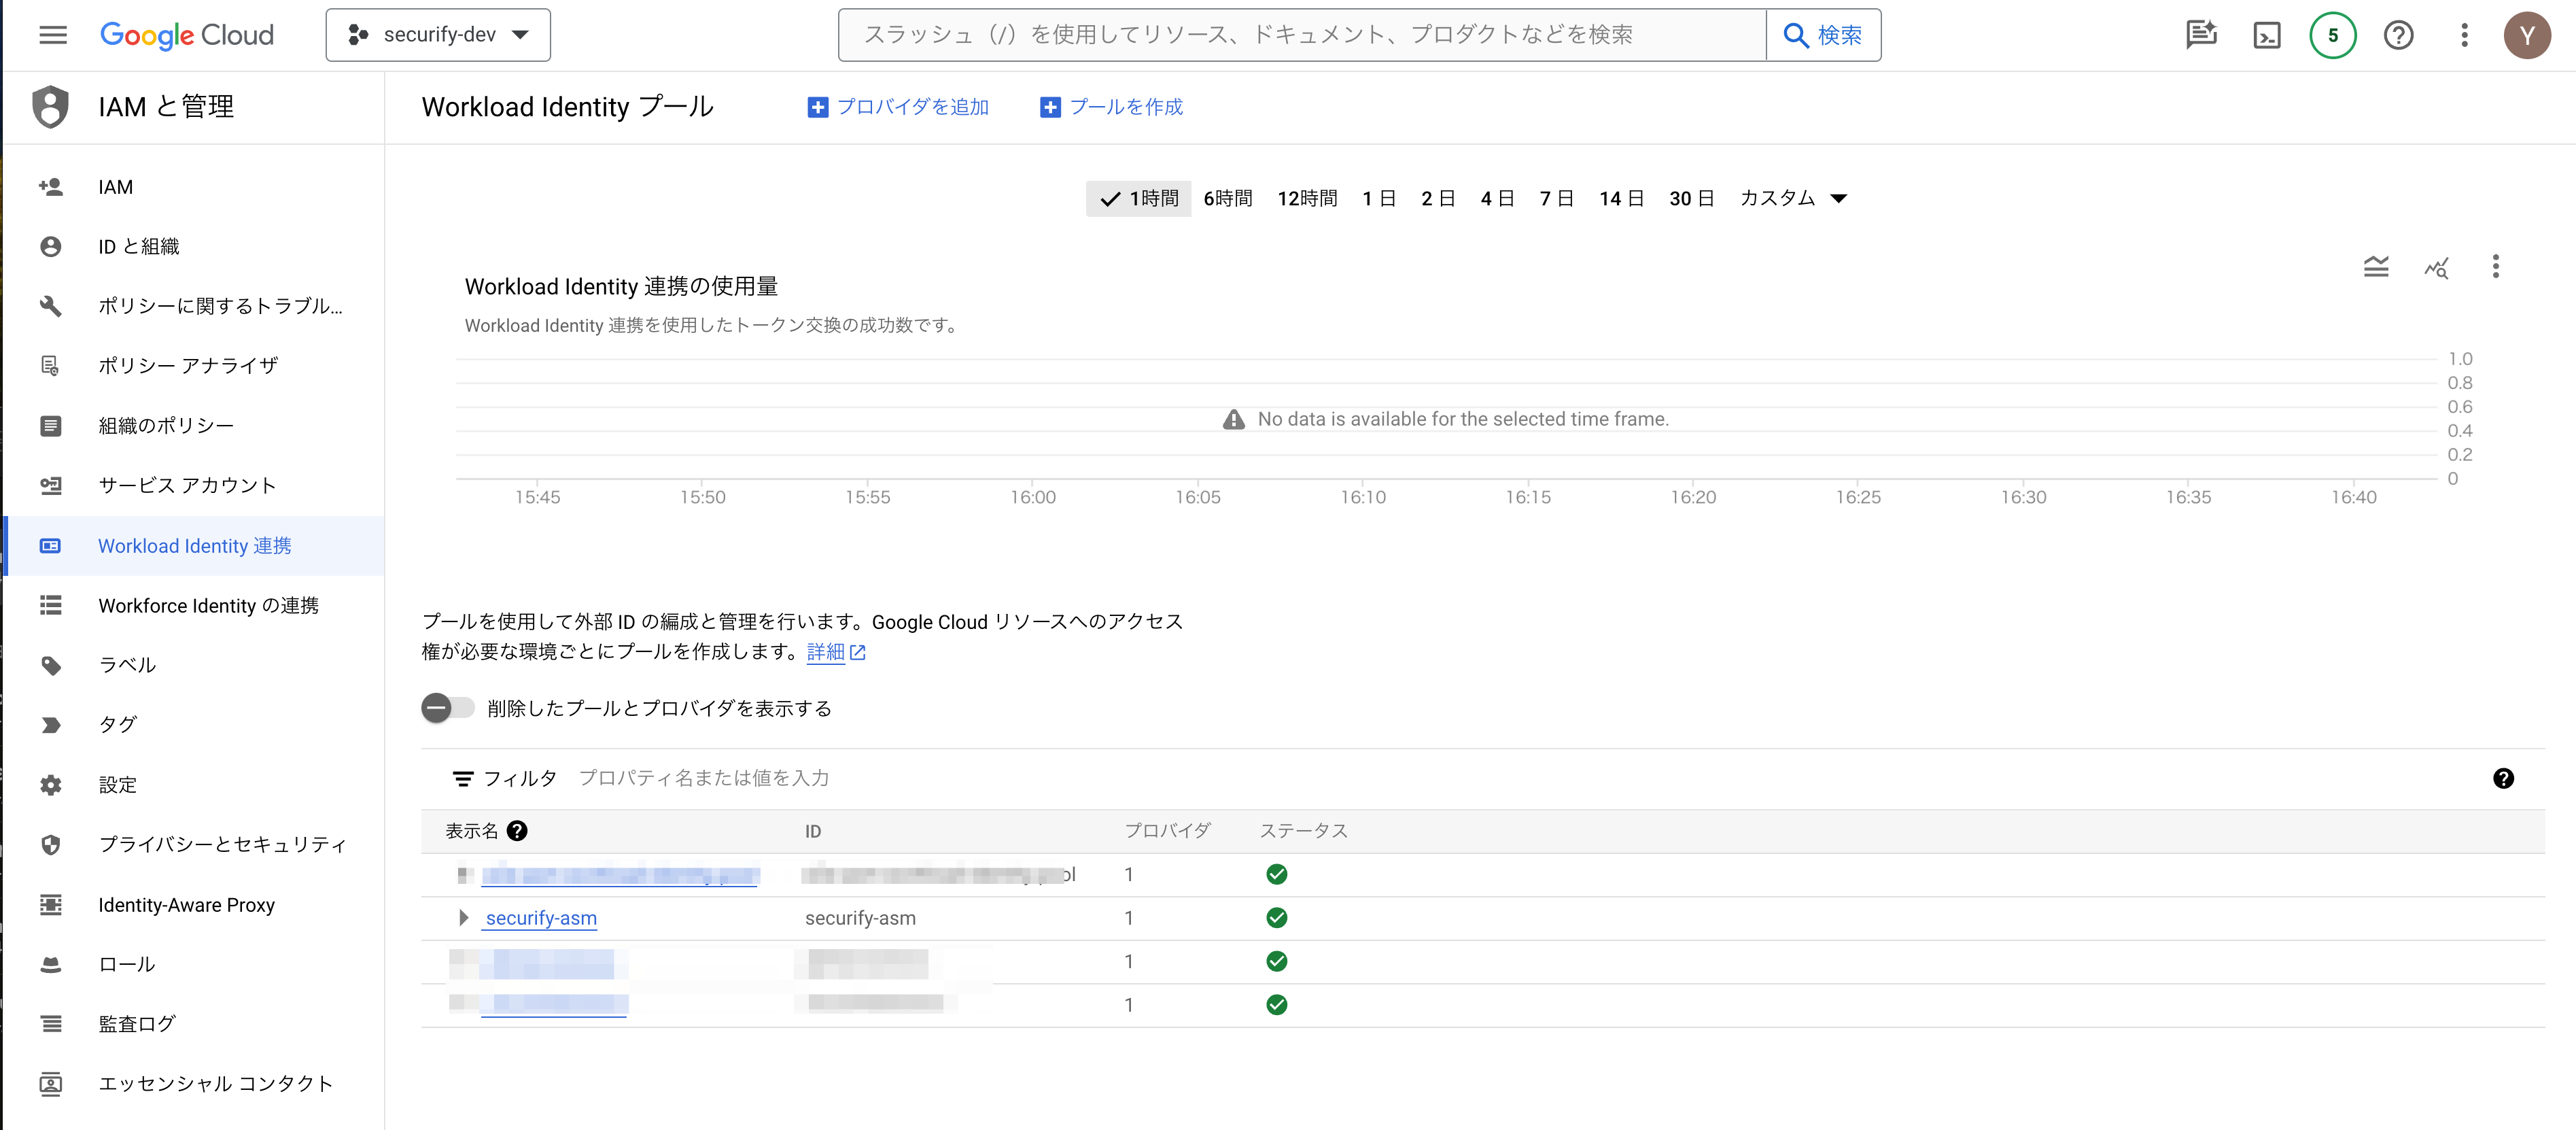Select the 1 日 time range
The image size is (2576, 1130).
1379,199
